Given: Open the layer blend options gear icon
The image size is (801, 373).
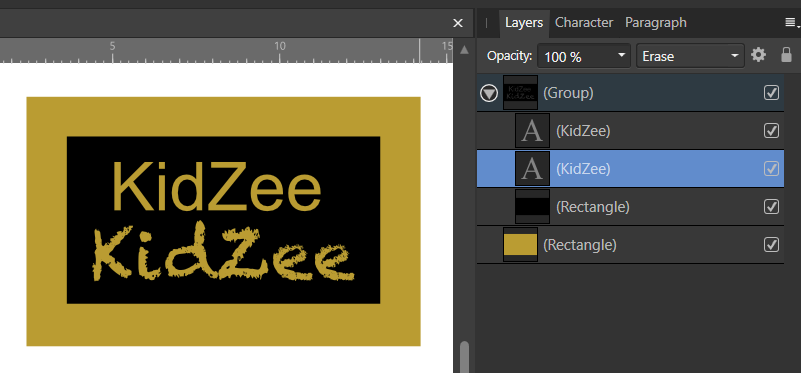Looking at the screenshot, I should click(x=758, y=55).
